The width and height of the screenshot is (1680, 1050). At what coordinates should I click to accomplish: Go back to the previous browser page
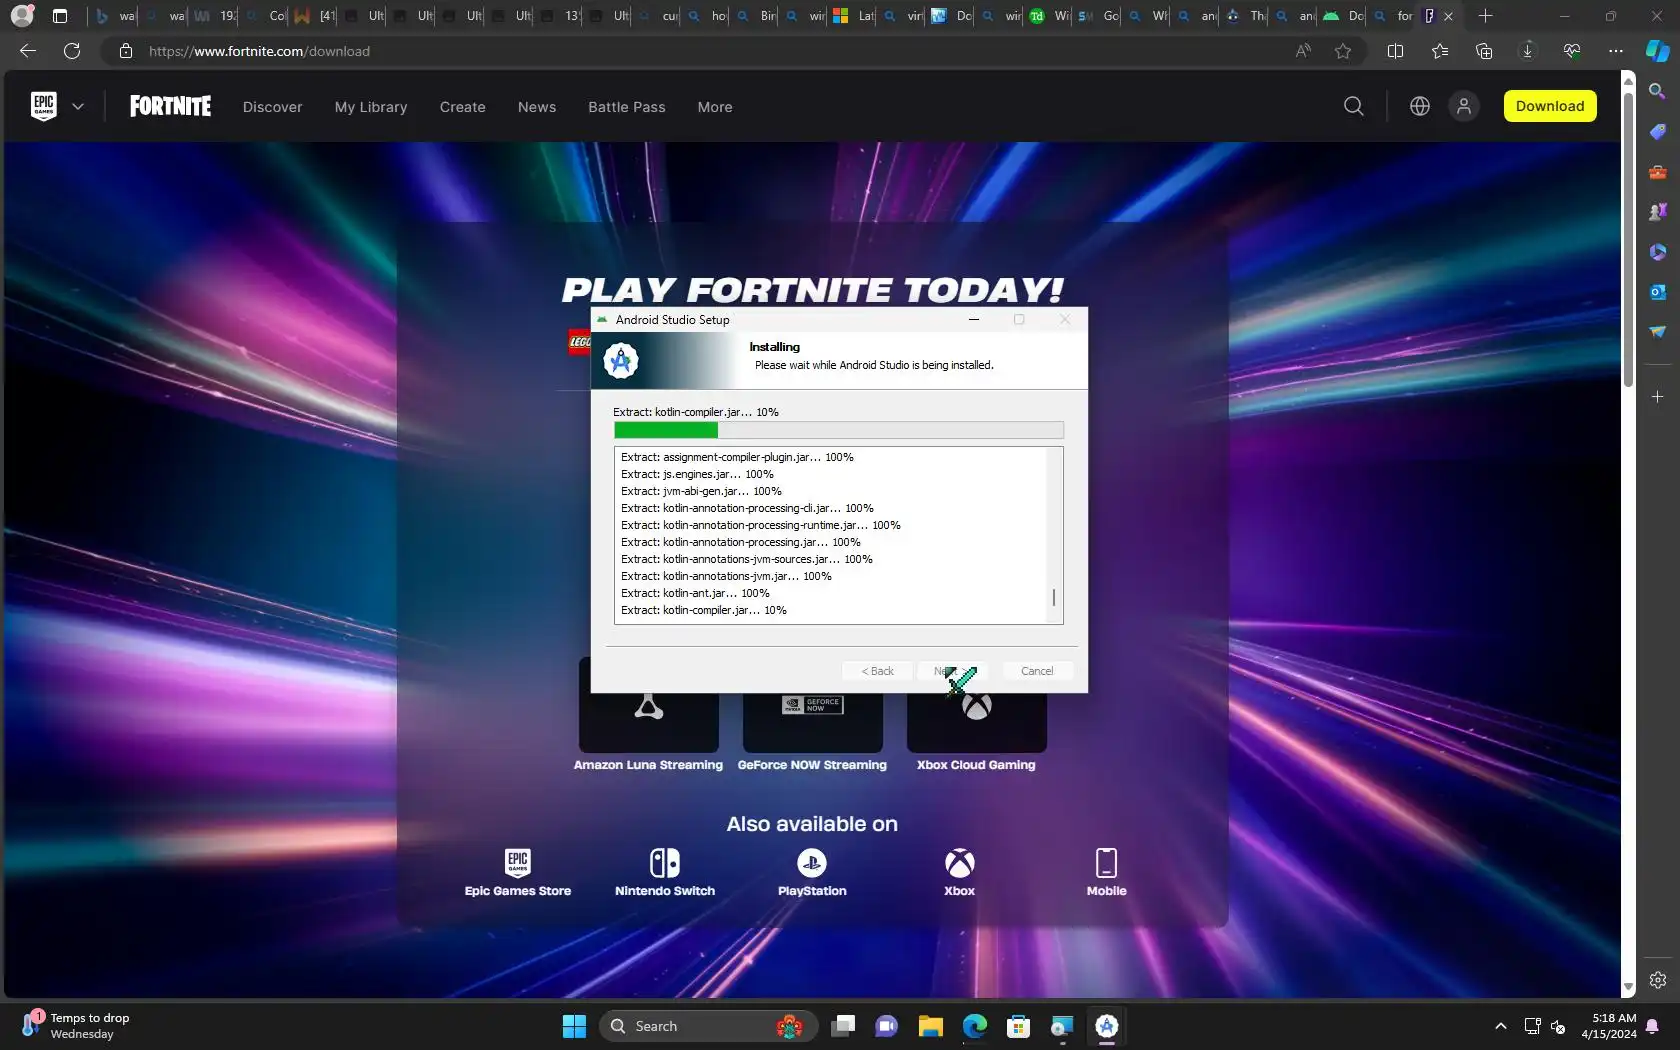(28, 51)
